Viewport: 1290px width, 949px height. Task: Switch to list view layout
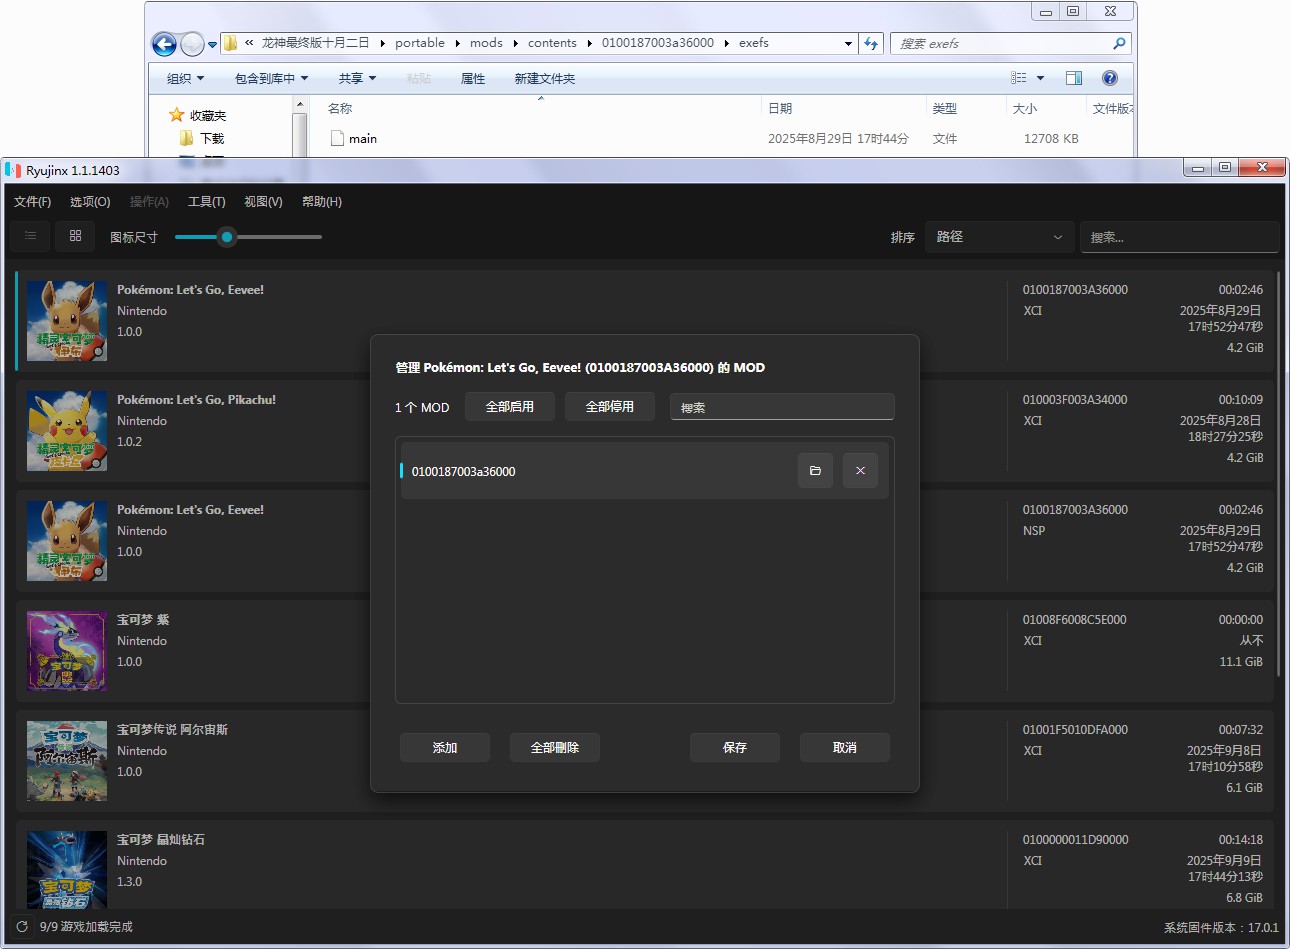tap(31, 236)
